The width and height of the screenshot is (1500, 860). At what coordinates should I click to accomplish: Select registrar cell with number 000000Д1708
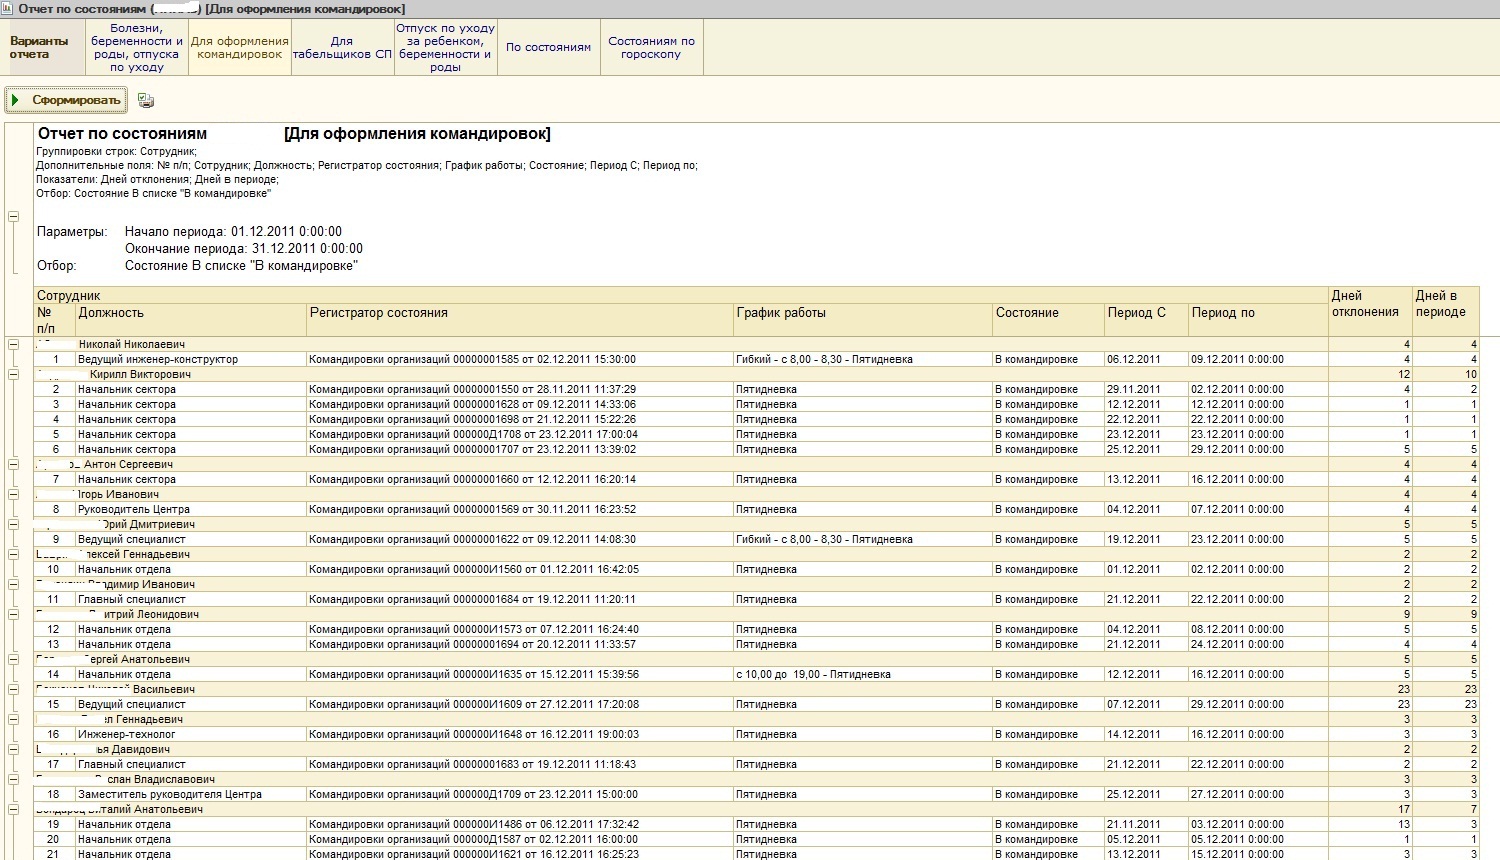[520, 434]
